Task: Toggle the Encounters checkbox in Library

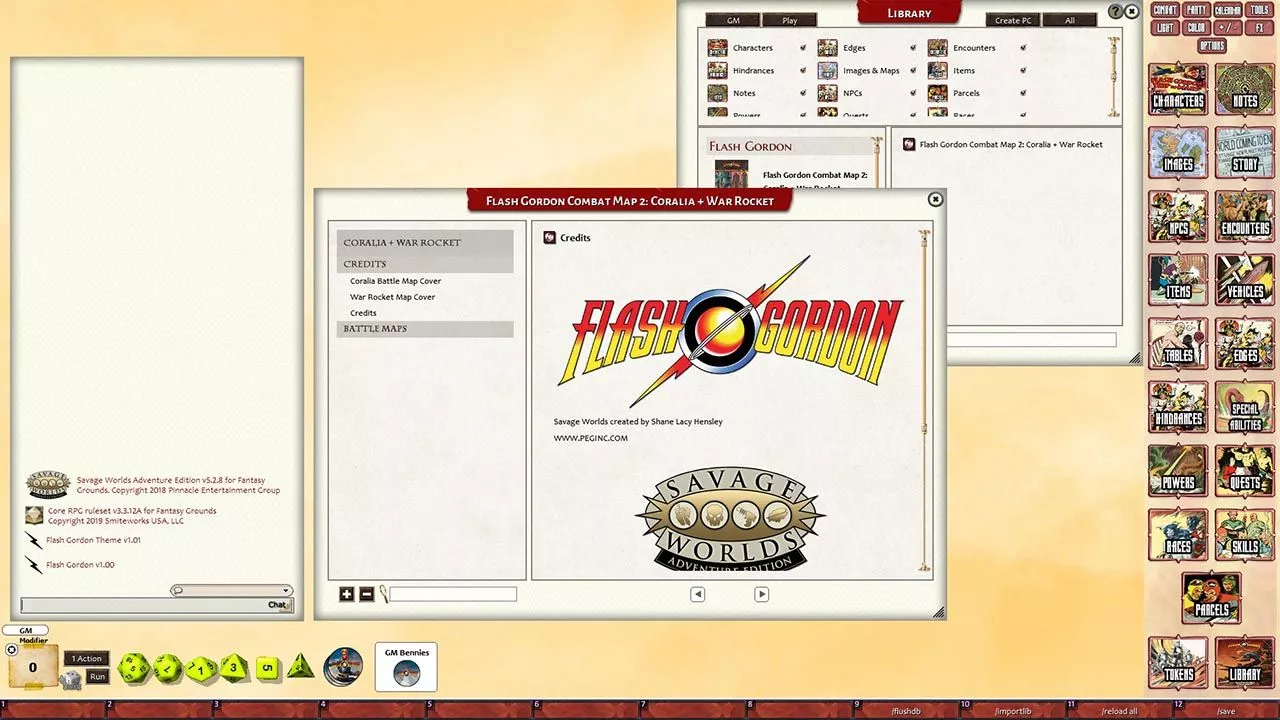Action: pyautogui.click(x=1023, y=48)
